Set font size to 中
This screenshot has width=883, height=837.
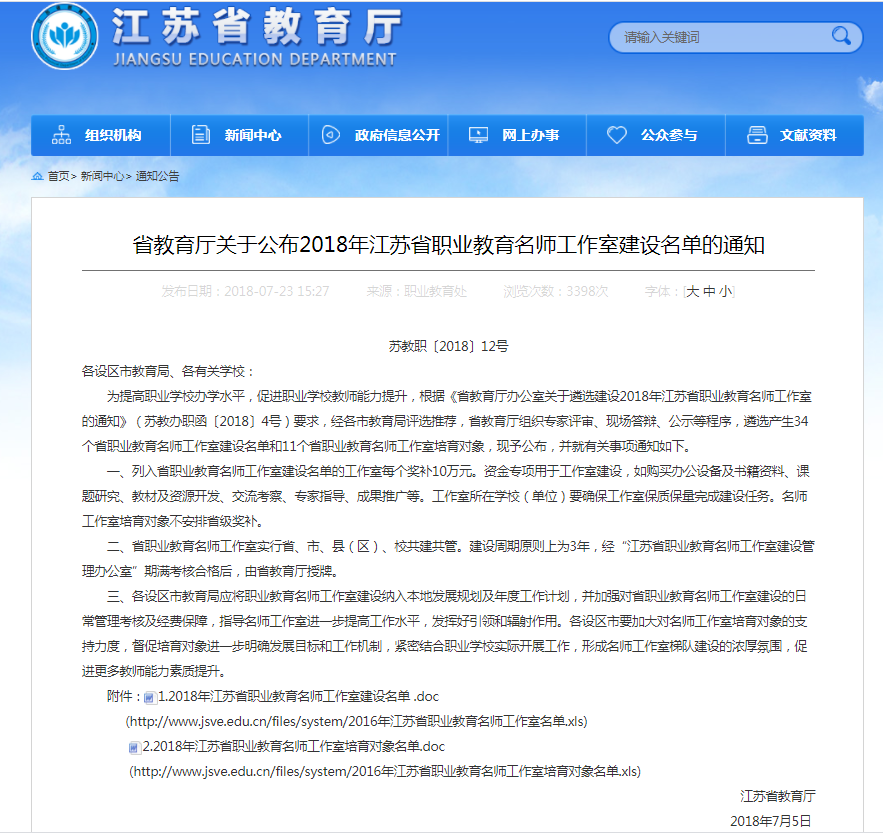point(709,291)
